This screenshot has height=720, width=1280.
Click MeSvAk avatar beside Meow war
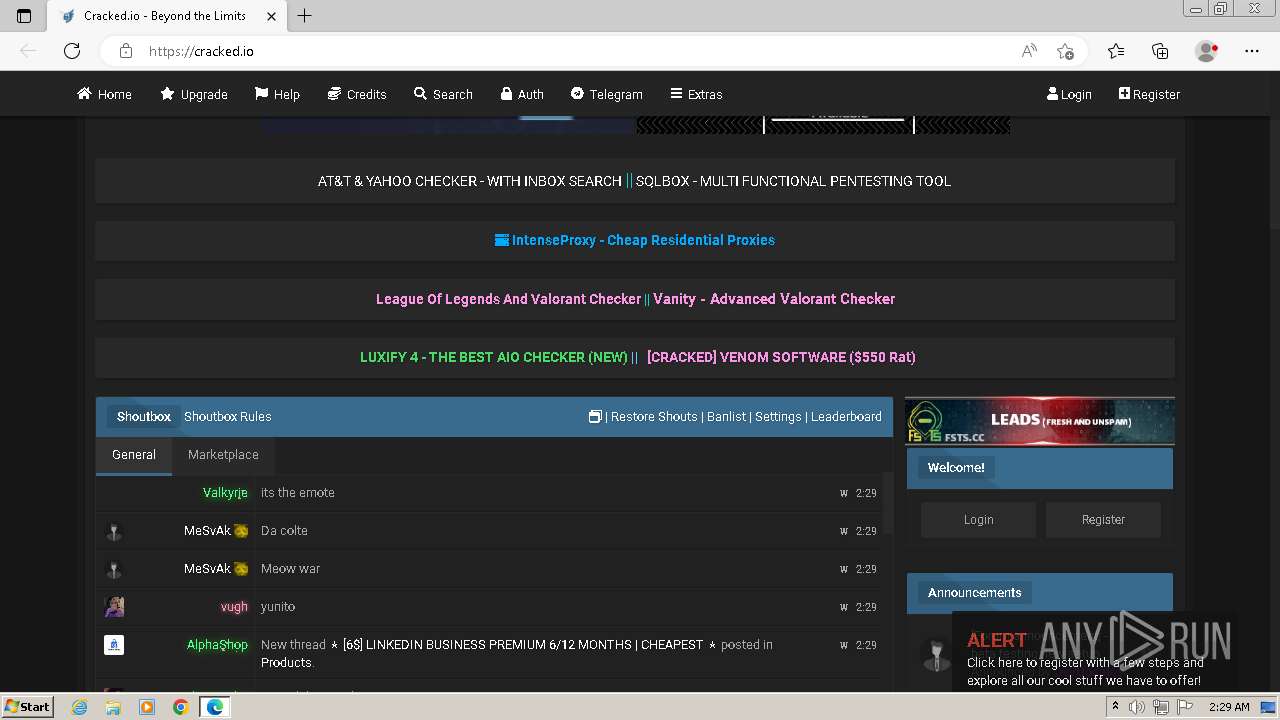[x=114, y=569]
